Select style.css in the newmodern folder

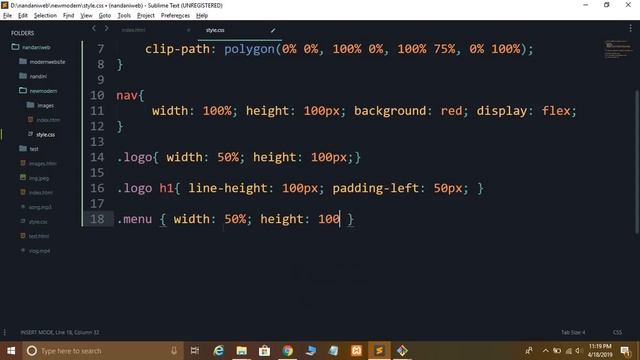click(x=45, y=134)
